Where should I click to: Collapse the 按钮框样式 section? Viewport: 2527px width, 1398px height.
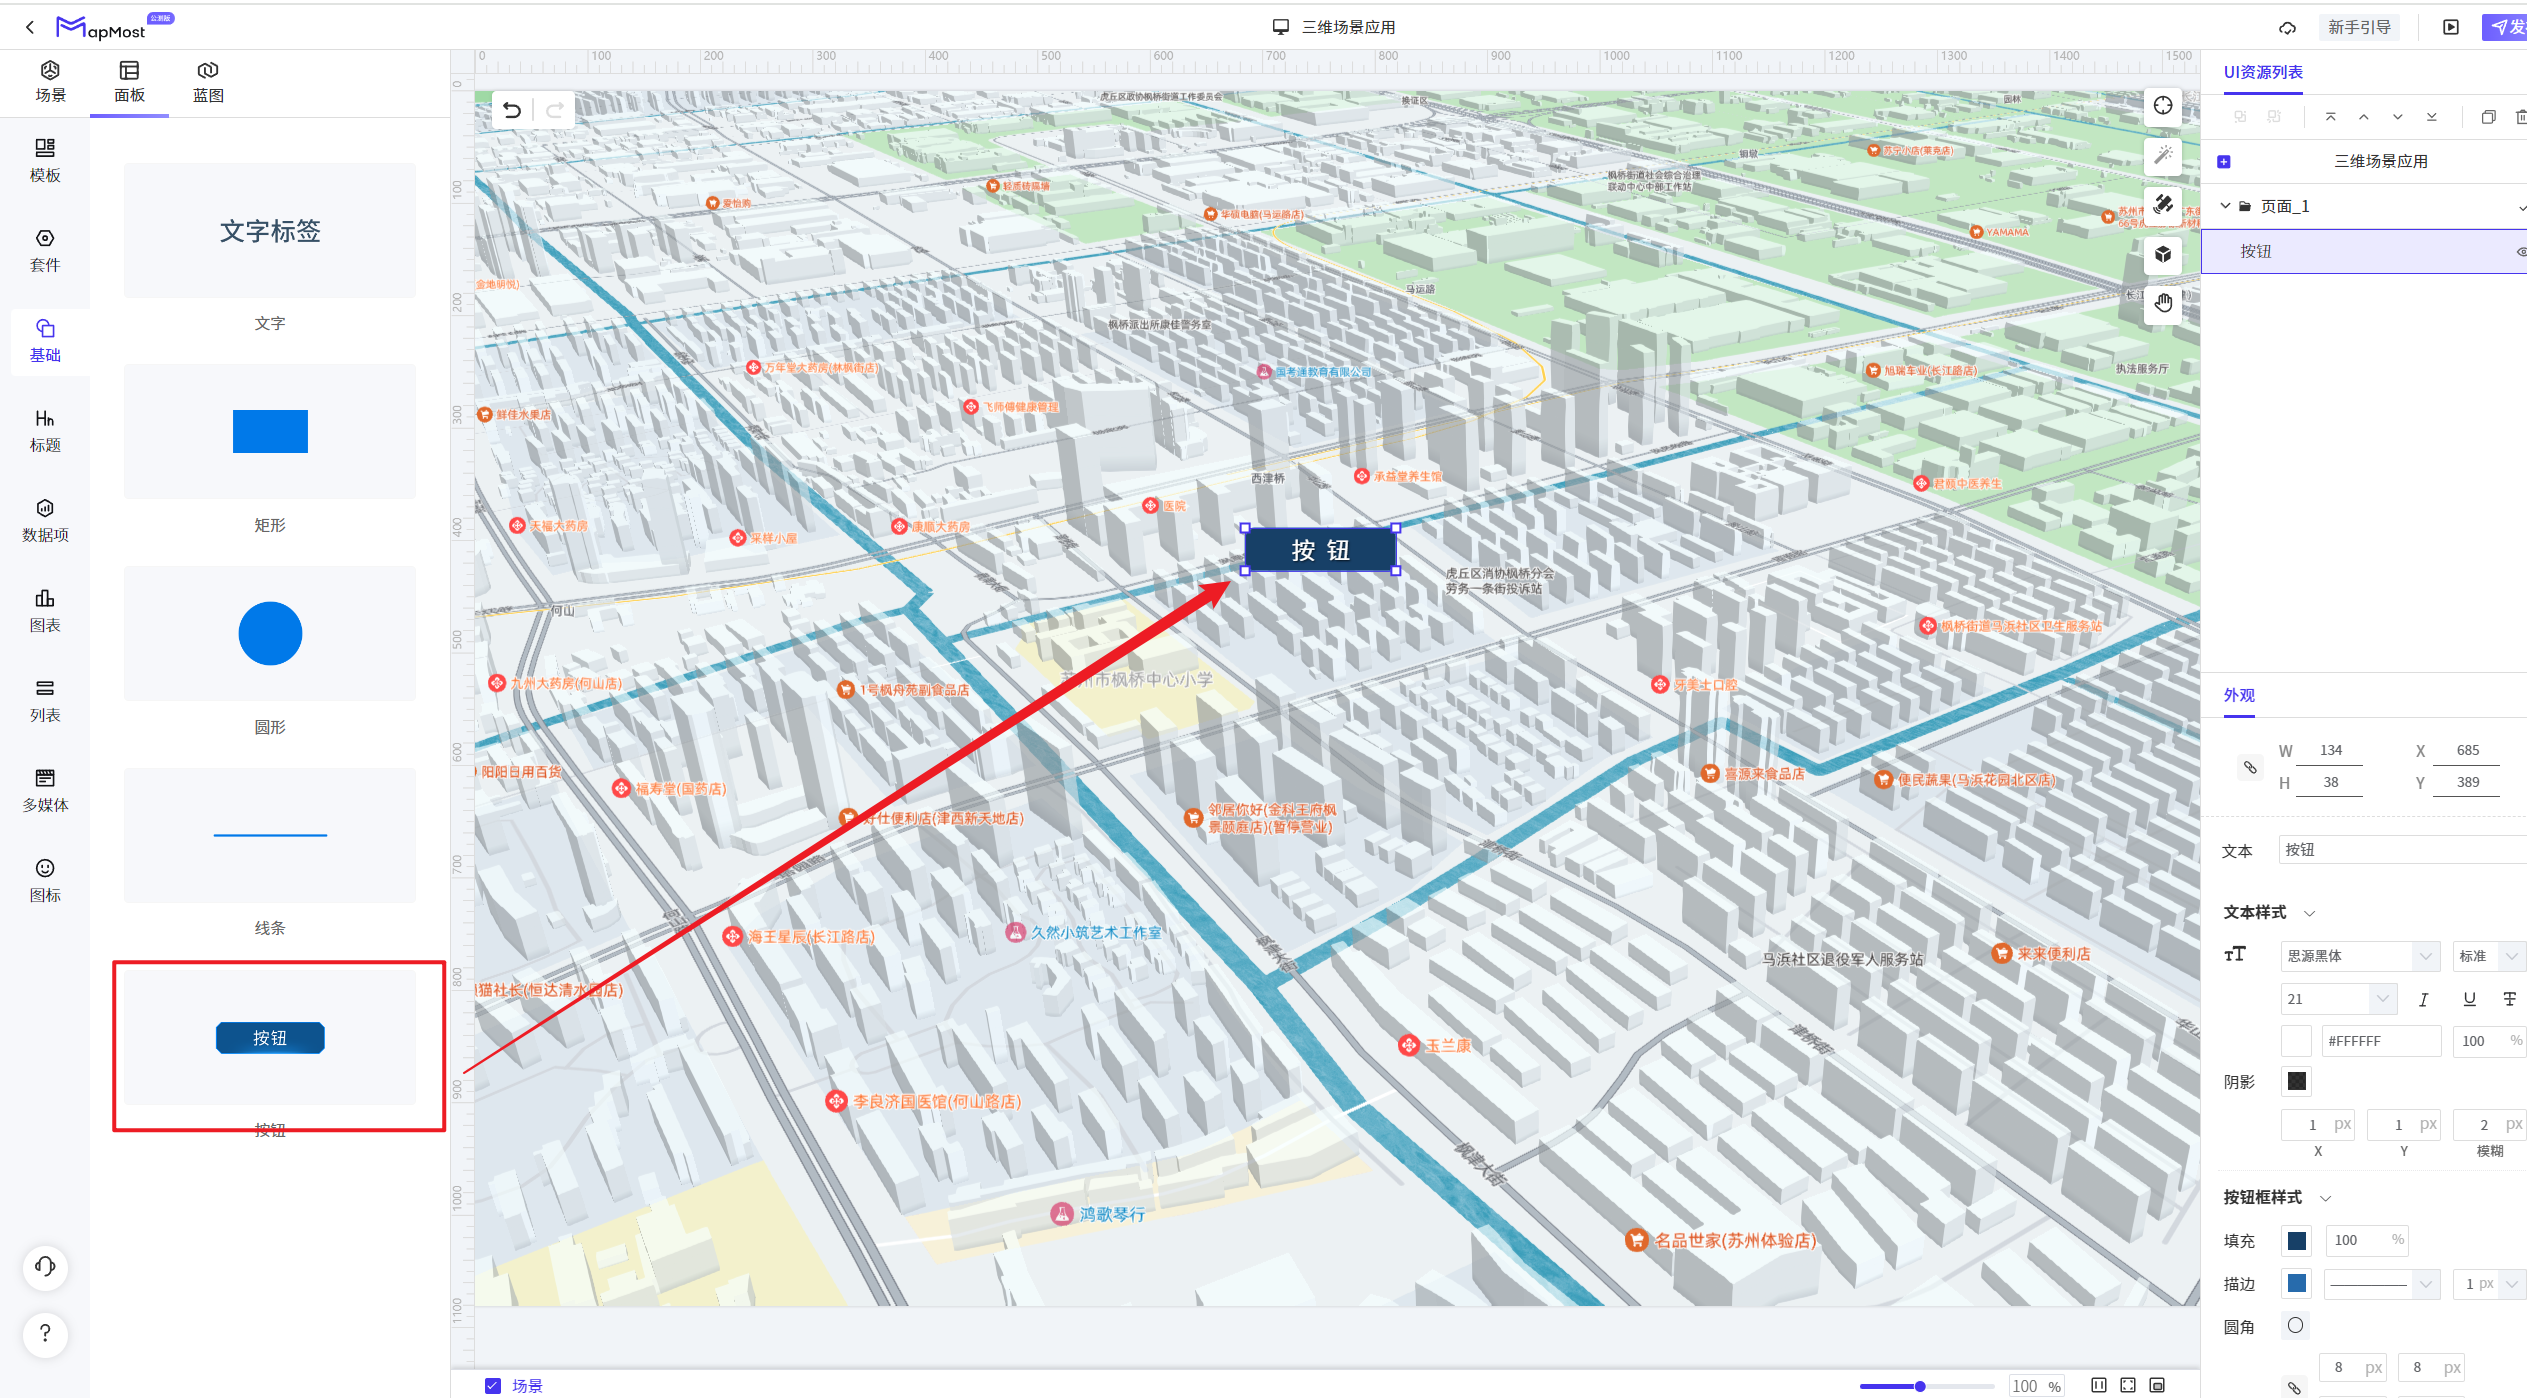pos(2326,1198)
